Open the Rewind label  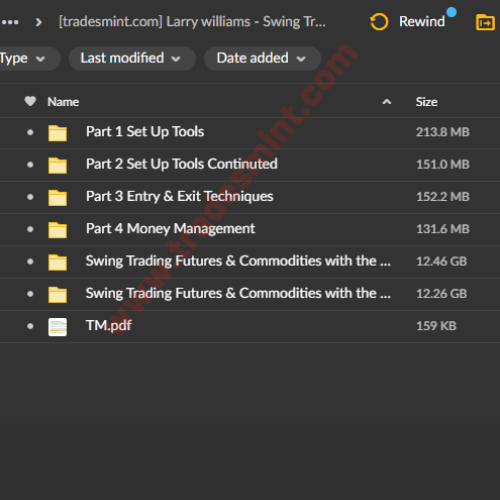pos(422,21)
